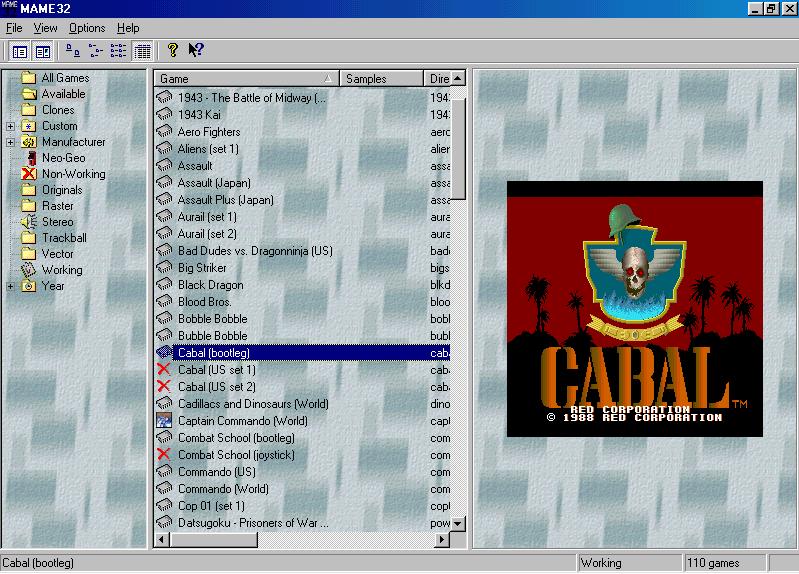Click the Manufacturer folder icon
799x574 pixels.
tap(29, 142)
